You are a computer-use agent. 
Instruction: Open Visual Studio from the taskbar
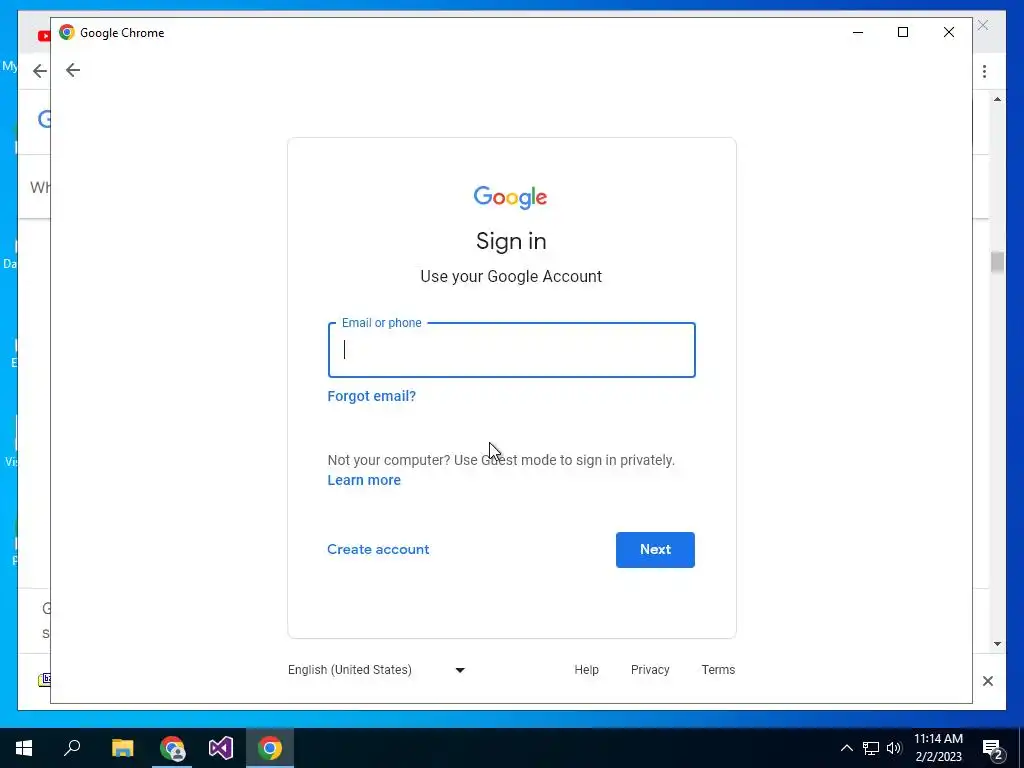pos(221,748)
